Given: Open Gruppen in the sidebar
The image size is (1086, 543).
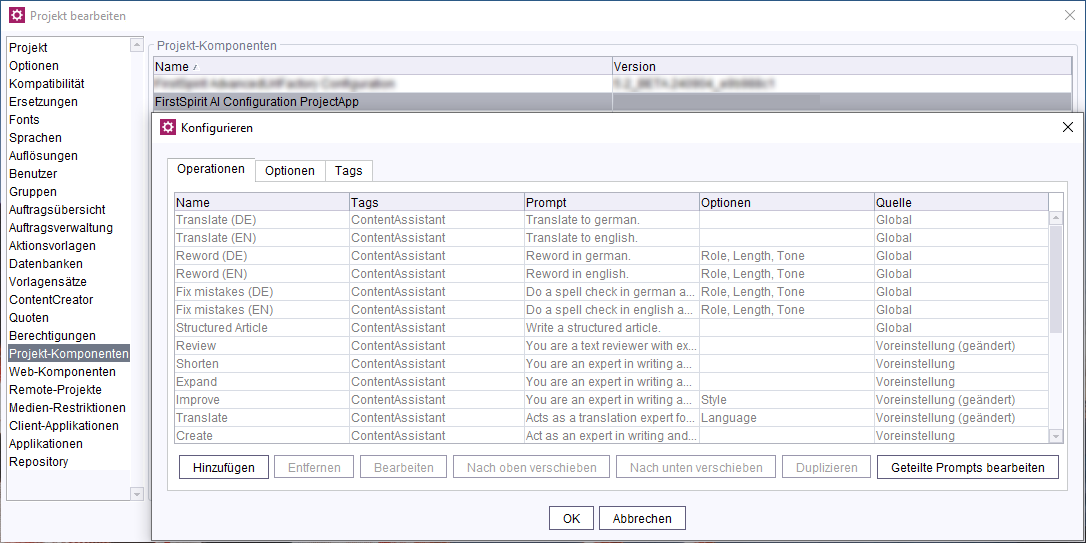Looking at the screenshot, I should pyautogui.click(x=69, y=192).
